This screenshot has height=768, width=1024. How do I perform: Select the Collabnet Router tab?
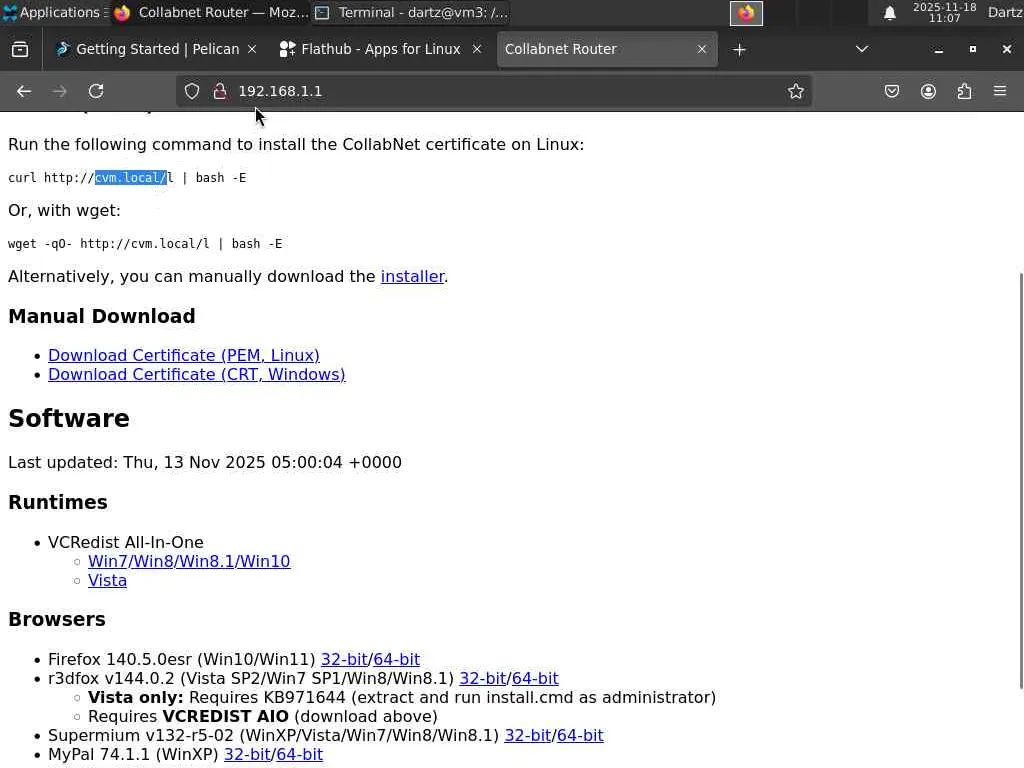click(x=607, y=50)
